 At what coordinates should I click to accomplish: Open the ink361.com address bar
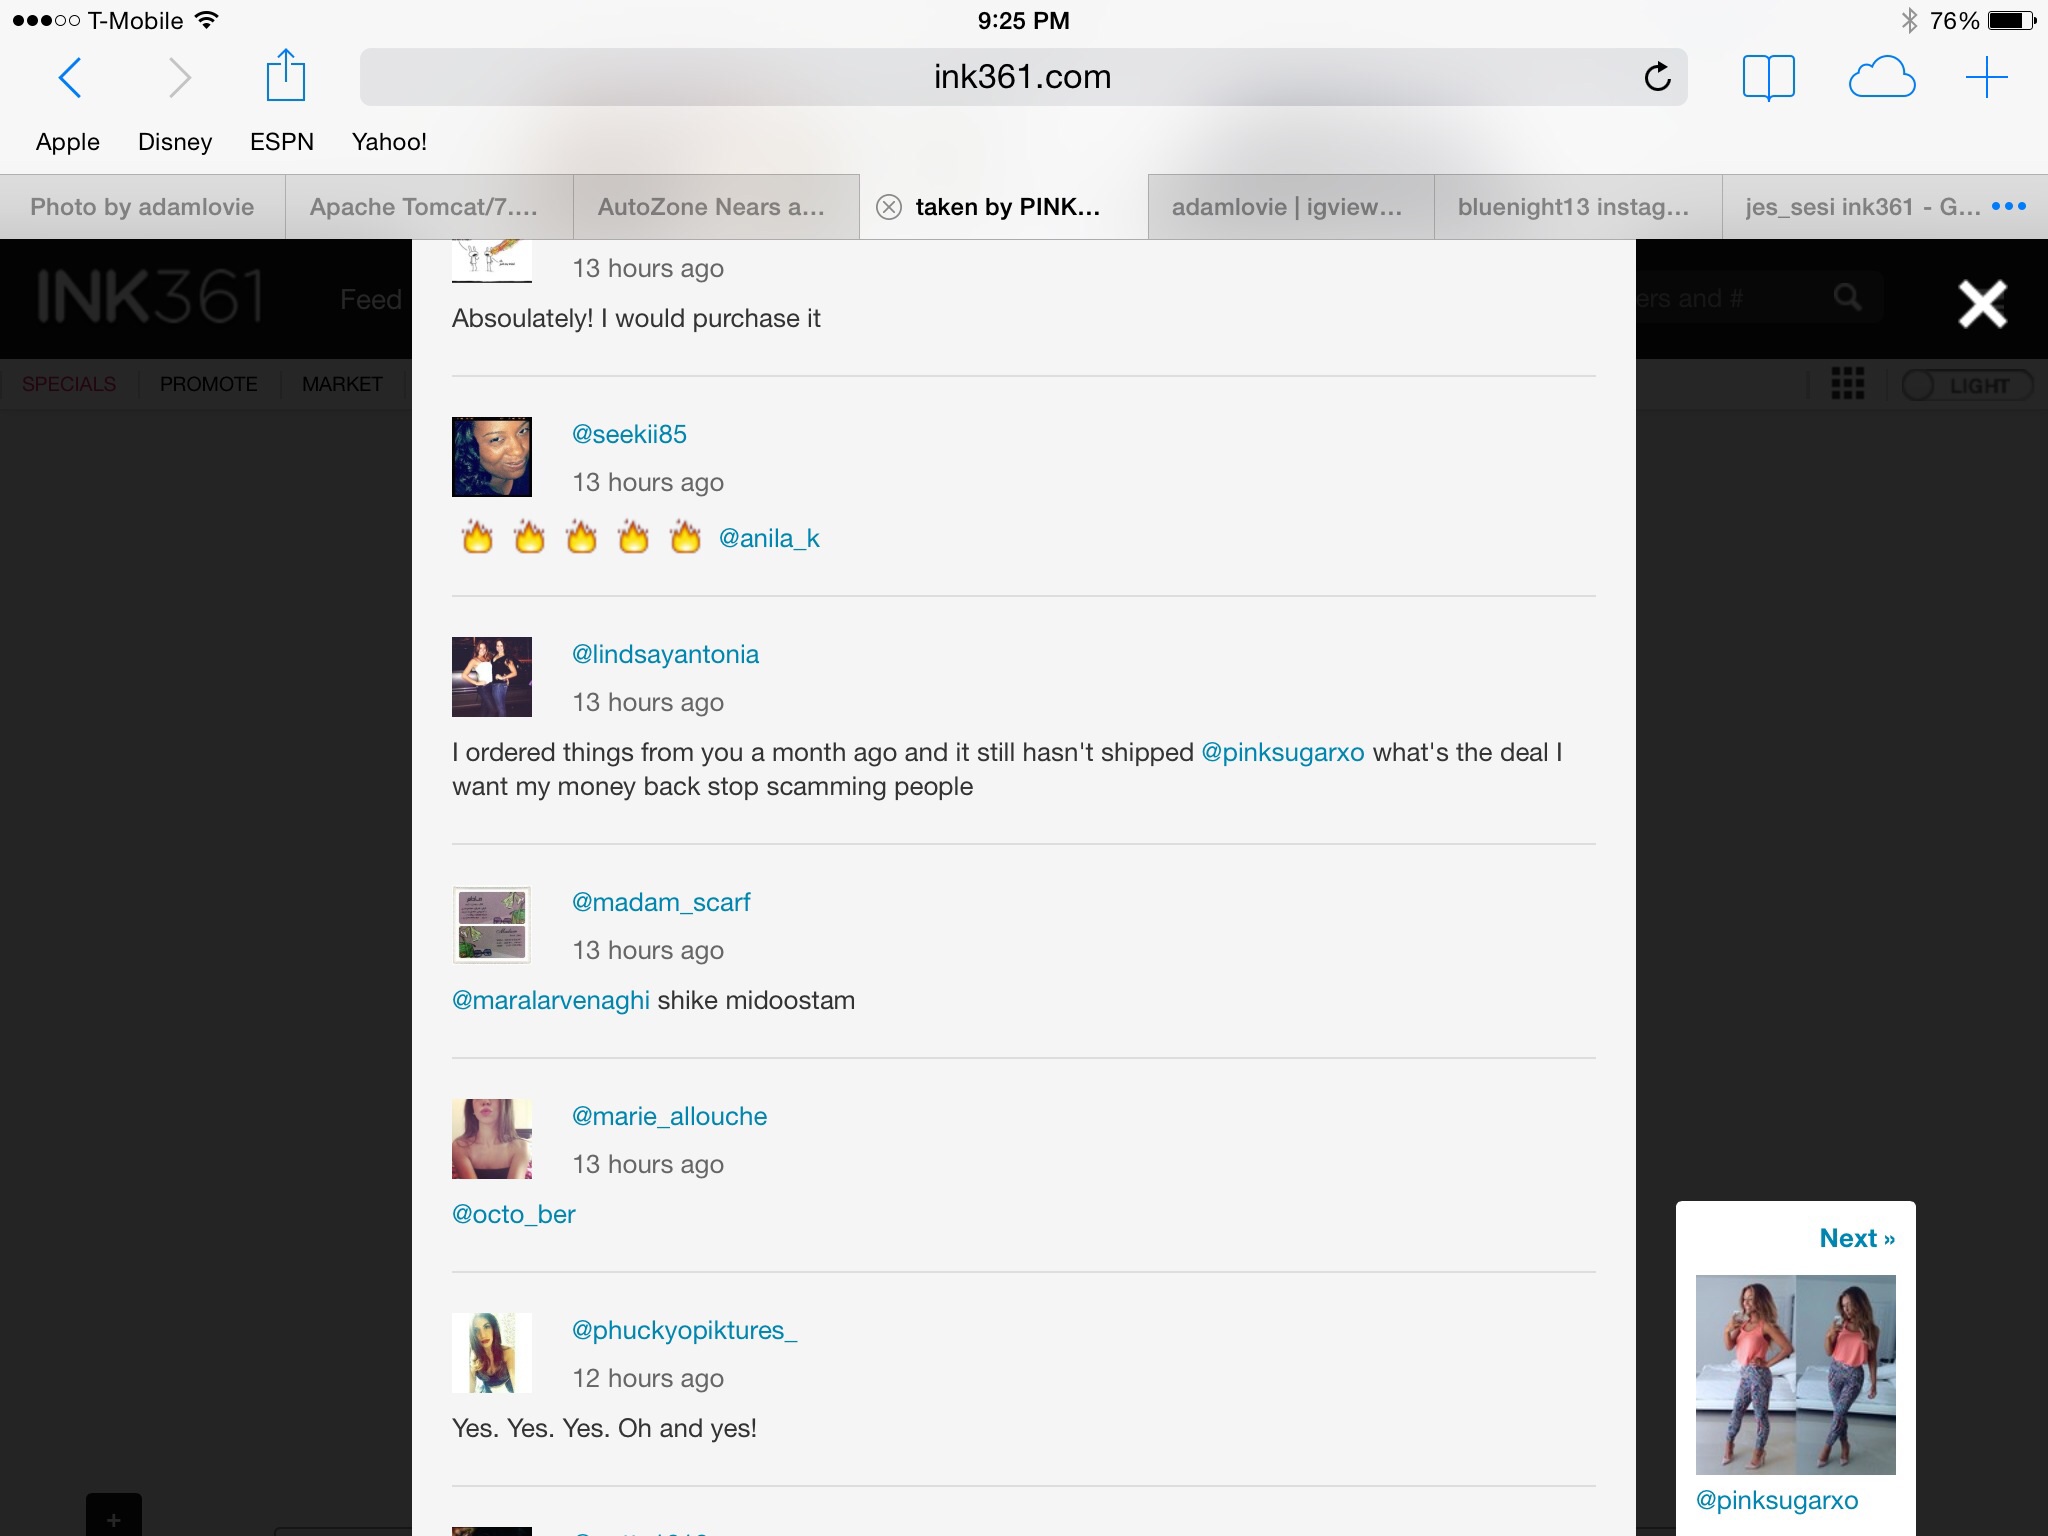1022,76
